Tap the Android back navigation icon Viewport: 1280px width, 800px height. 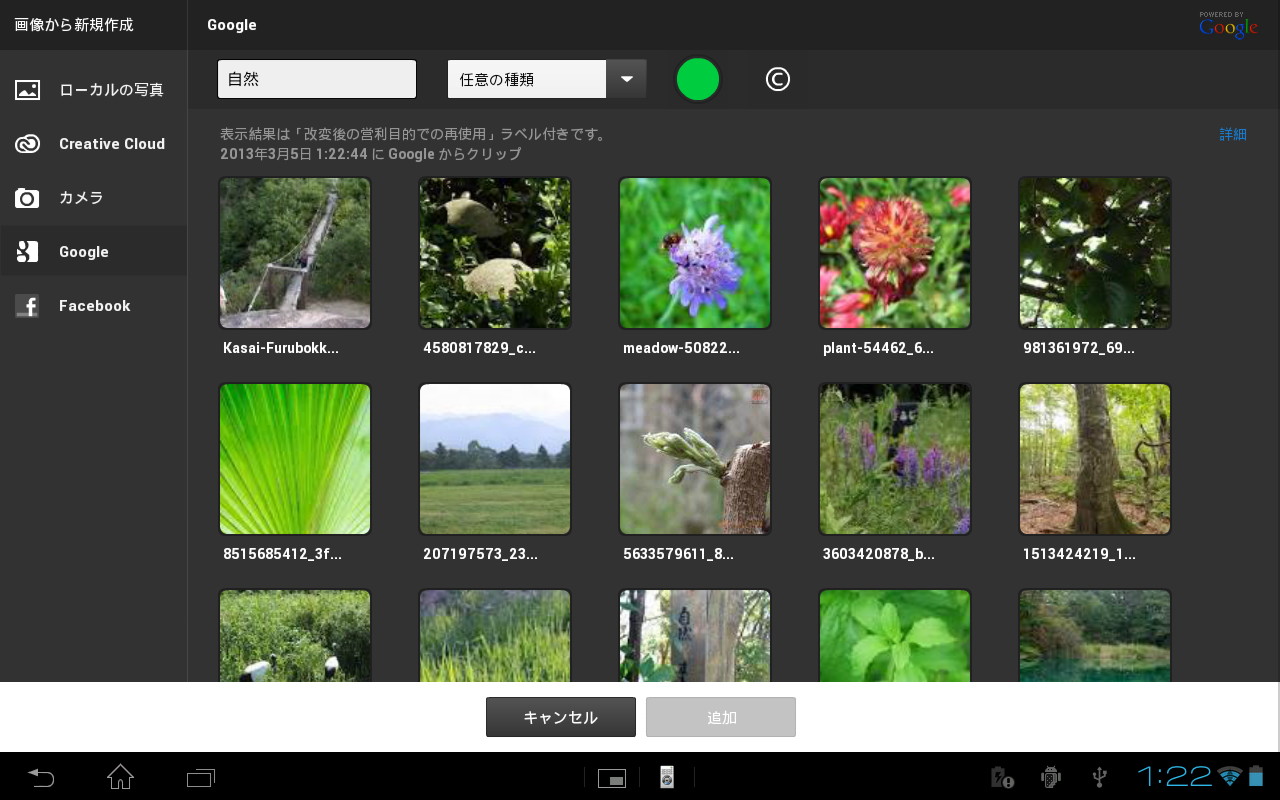click(40, 777)
